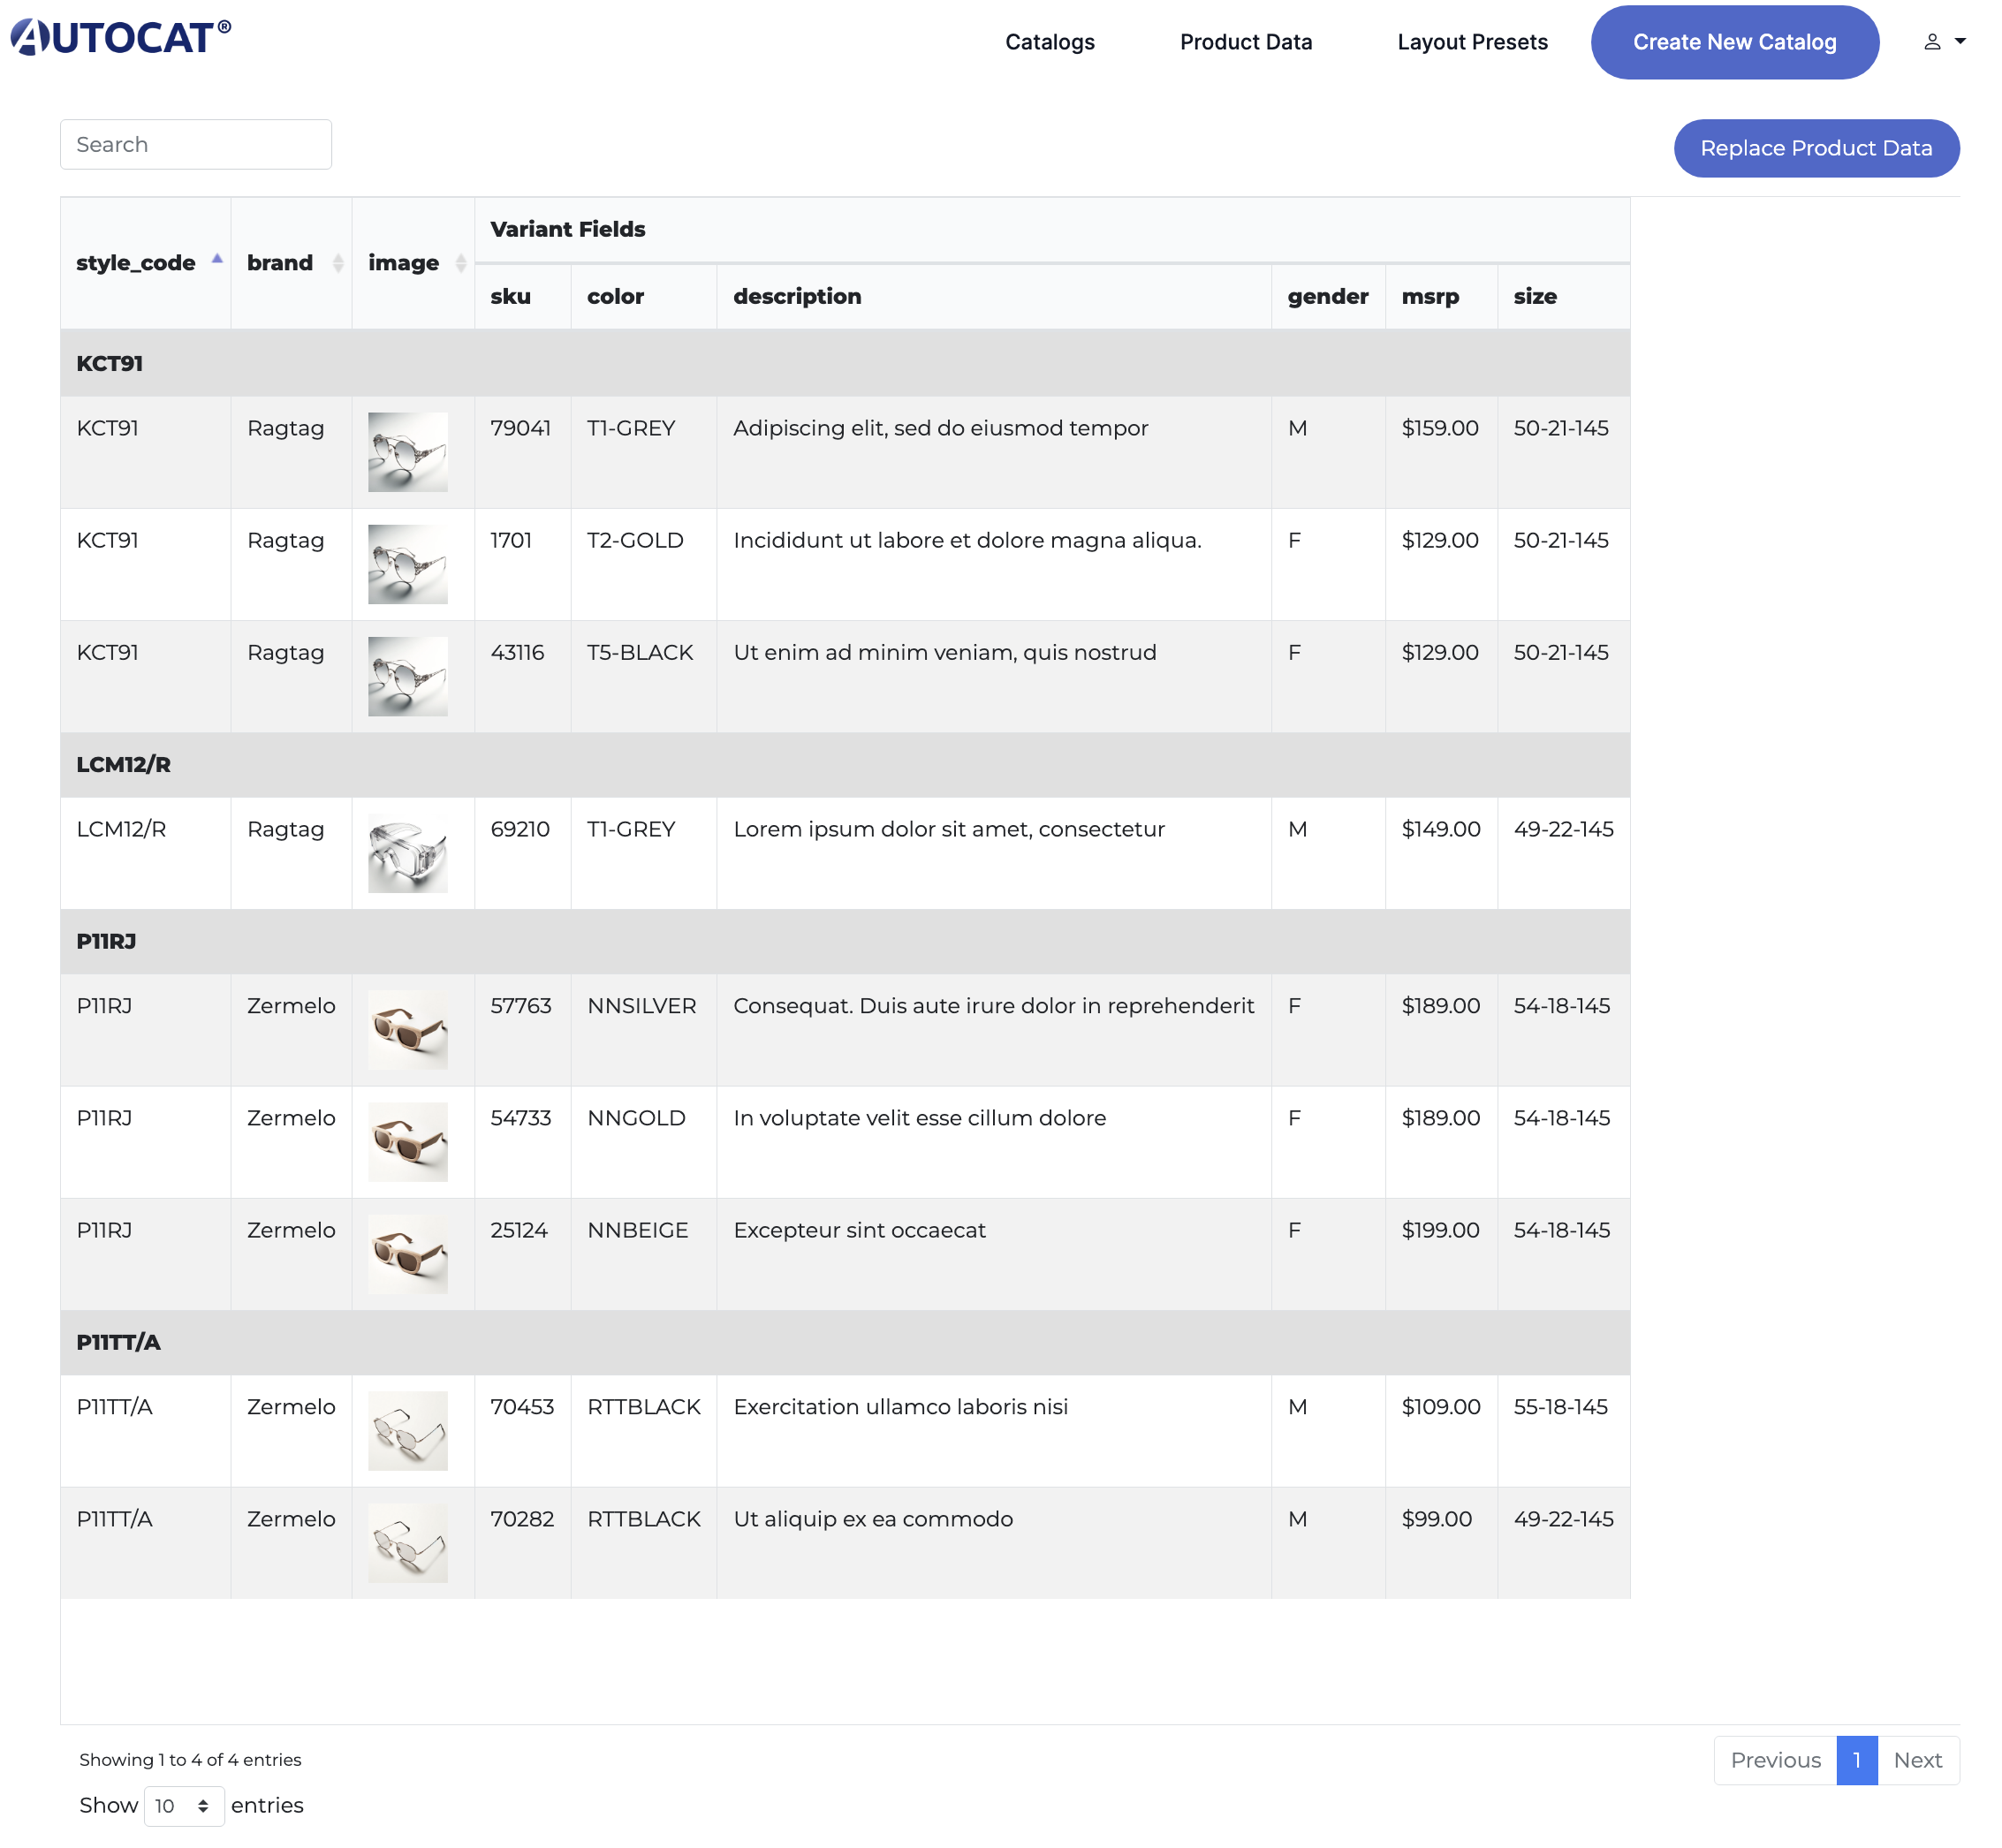Open thumbnail for sku 79041 glasses

pyautogui.click(x=408, y=452)
